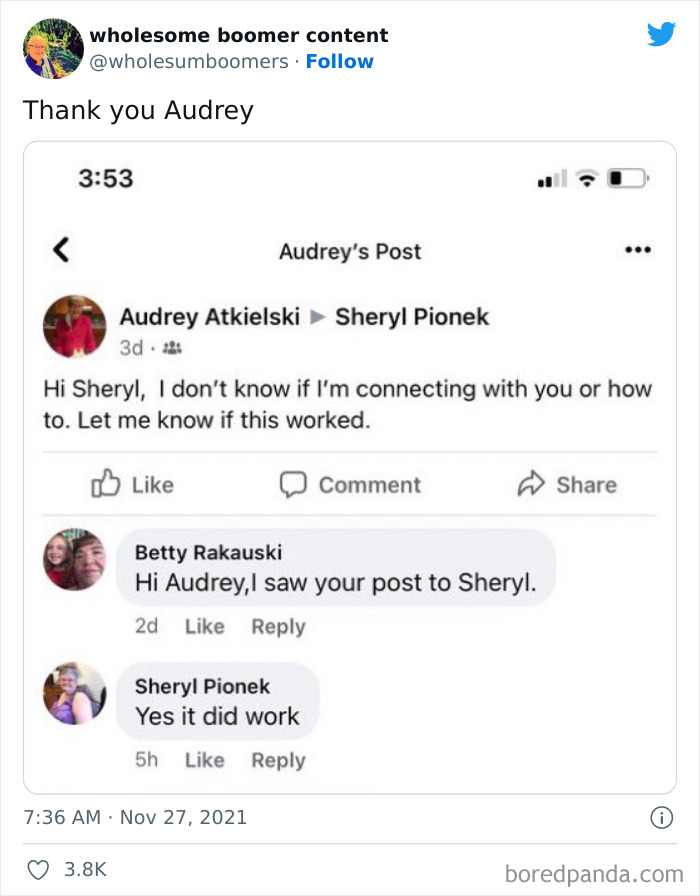Image resolution: width=700 pixels, height=896 pixels.
Task: Like Sheryl Pionek's comment
Action: [x=204, y=760]
